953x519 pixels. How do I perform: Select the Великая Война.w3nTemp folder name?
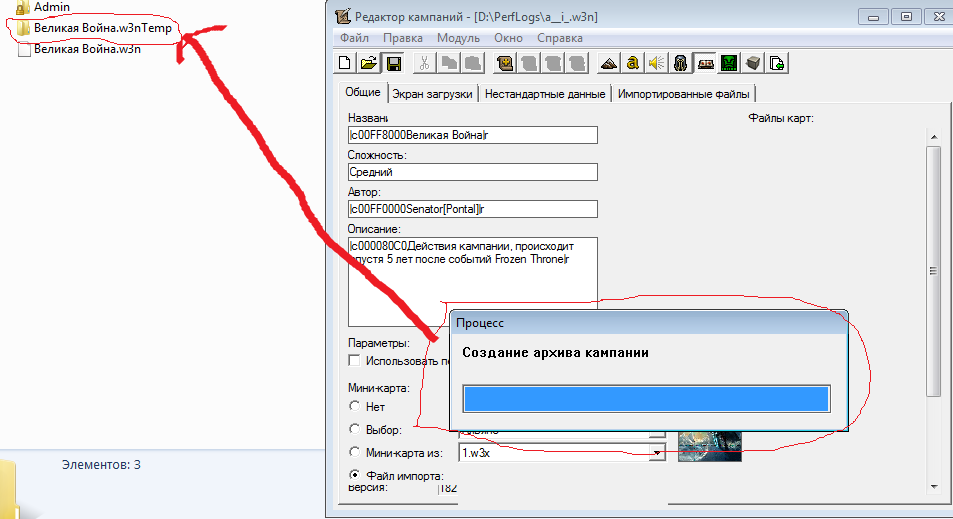tap(103, 28)
